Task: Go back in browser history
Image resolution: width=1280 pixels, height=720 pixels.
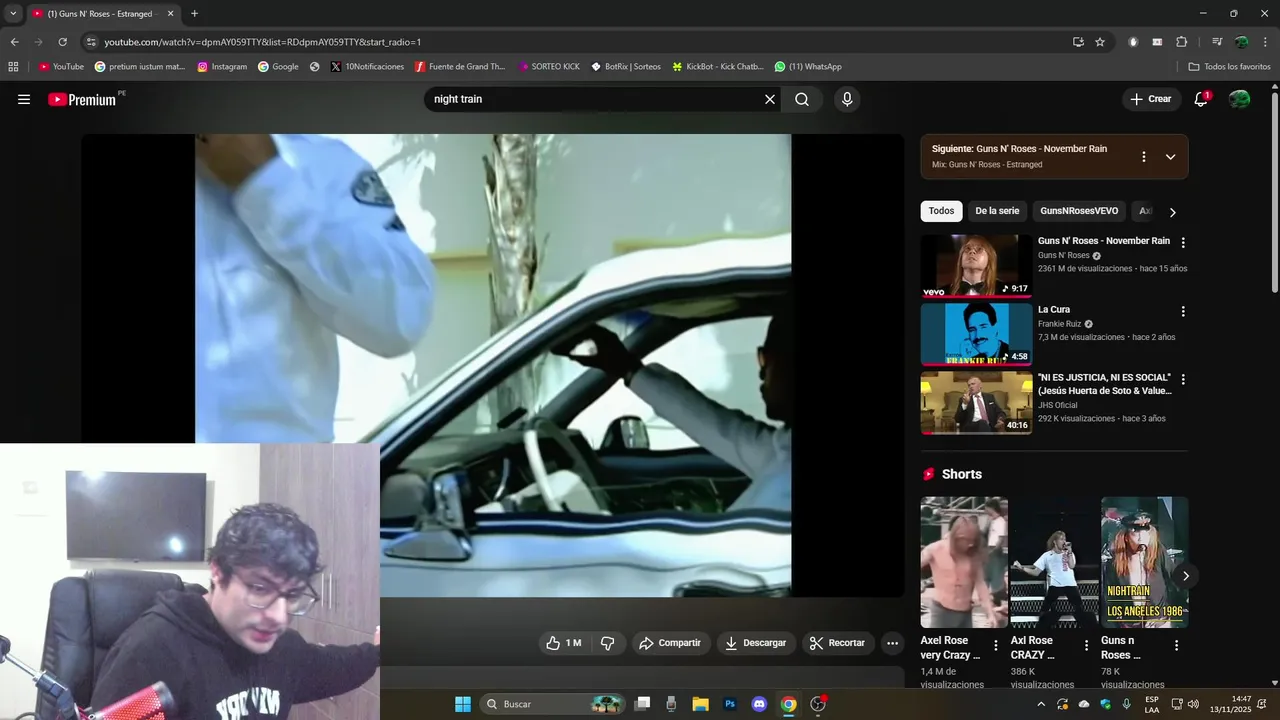Action: point(14,42)
